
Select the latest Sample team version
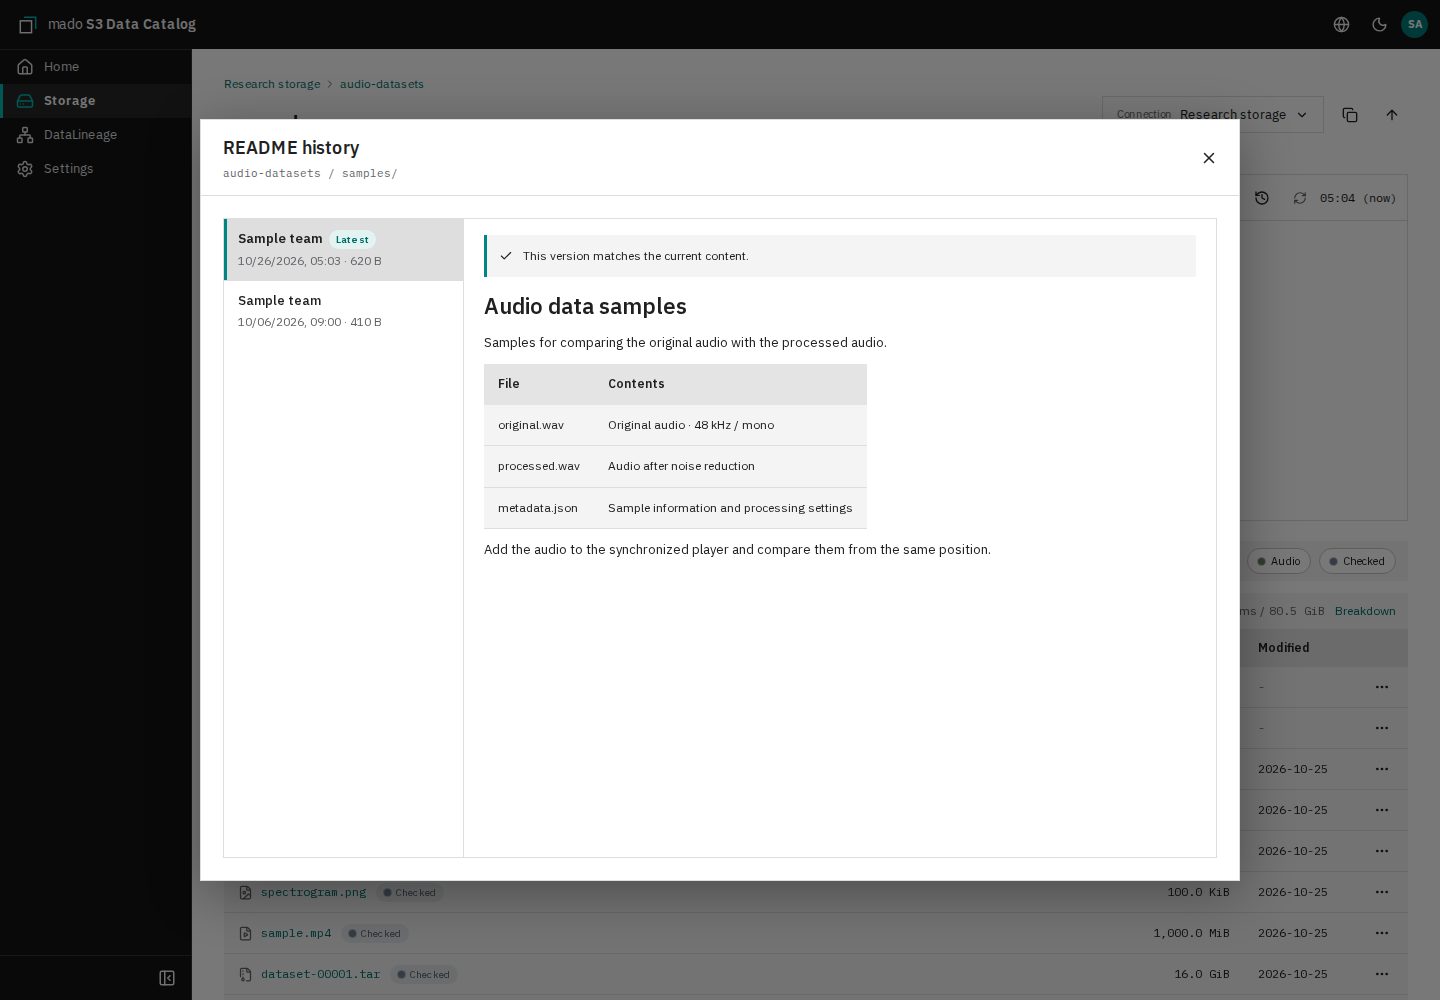[x=344, y=250]
